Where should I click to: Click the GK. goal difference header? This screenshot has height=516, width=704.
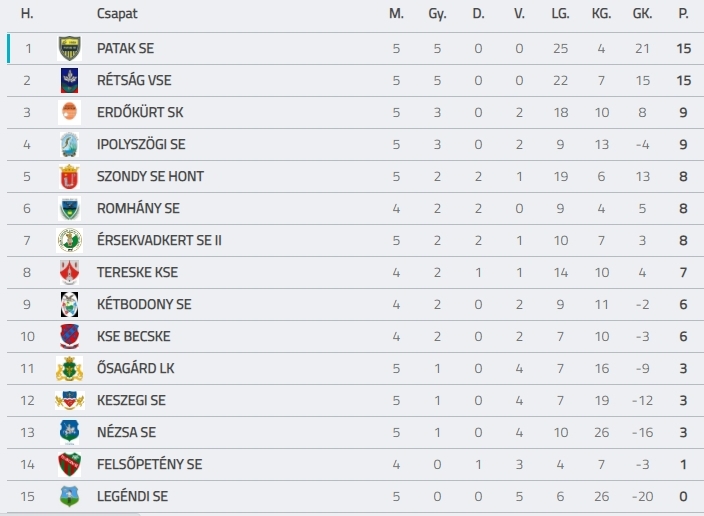(642, 13)
